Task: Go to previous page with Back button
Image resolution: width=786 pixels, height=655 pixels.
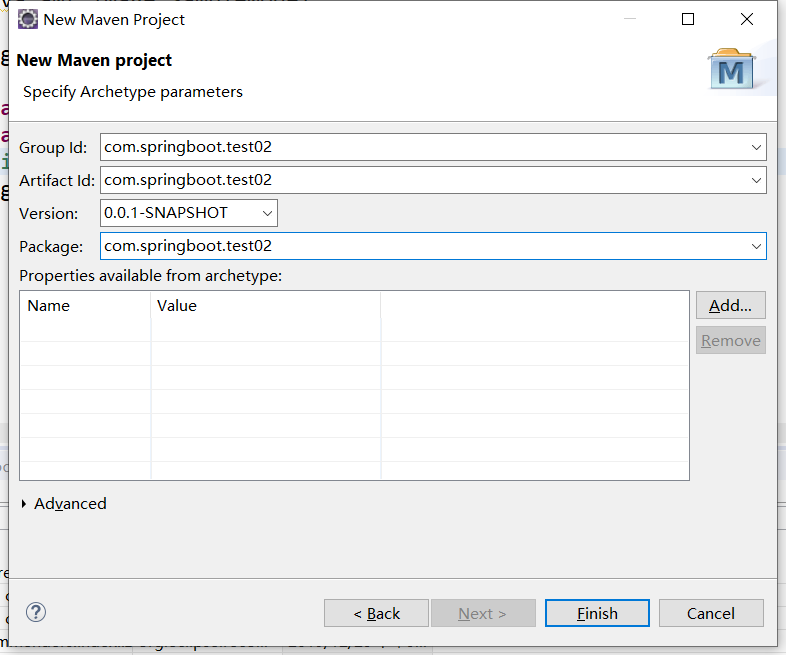Action: tap(376, 613)
